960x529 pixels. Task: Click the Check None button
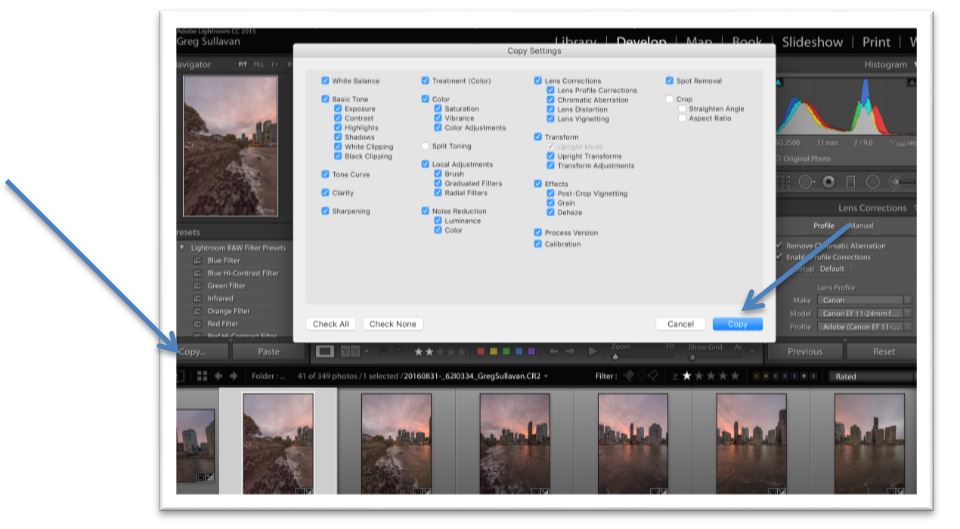(392, 324)
